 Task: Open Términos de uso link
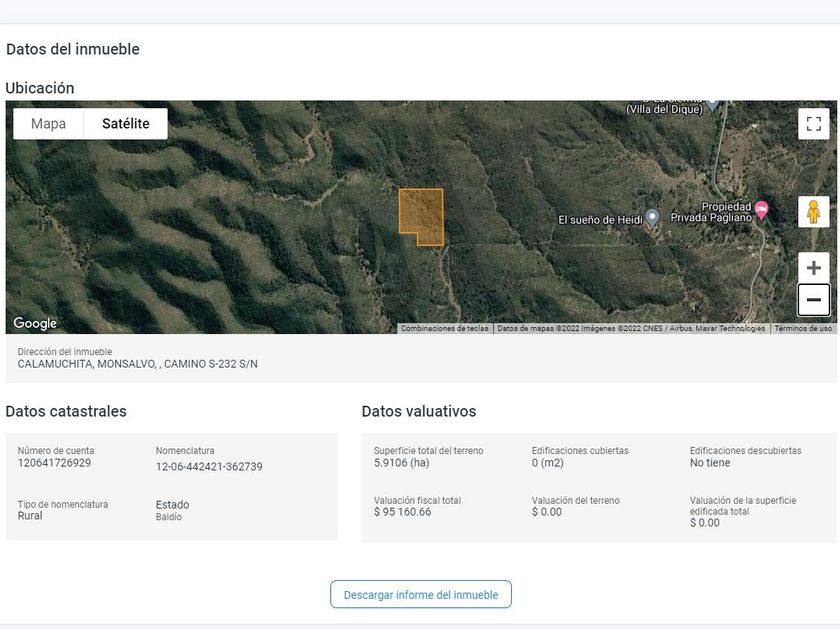point(803,328)
